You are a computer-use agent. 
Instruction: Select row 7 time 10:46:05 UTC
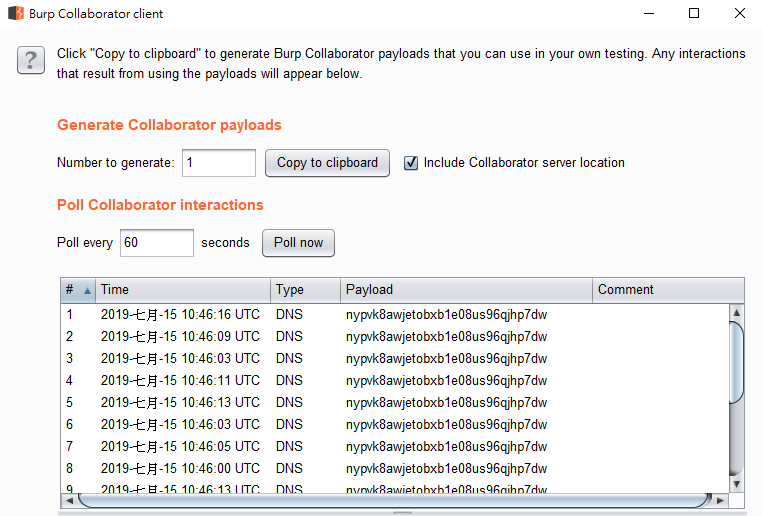pyautogui.click(x=180, y=447)
